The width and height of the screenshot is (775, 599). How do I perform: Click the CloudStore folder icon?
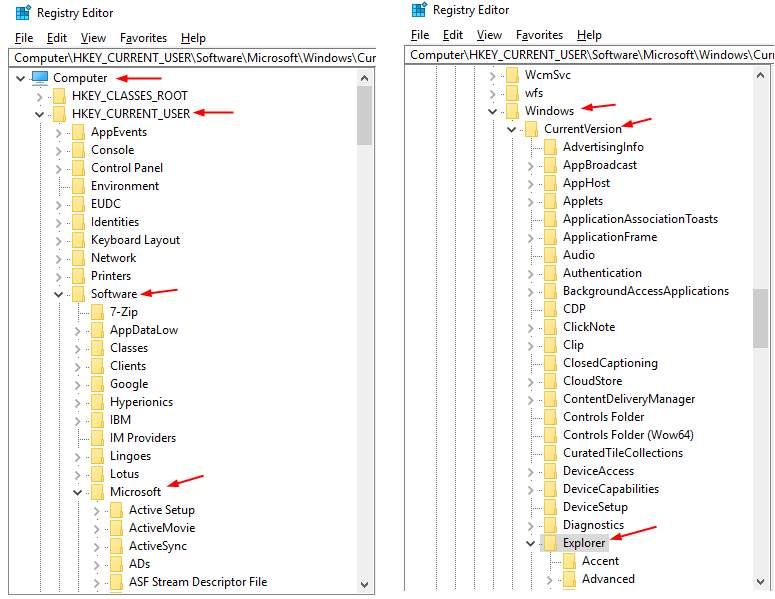550,381
